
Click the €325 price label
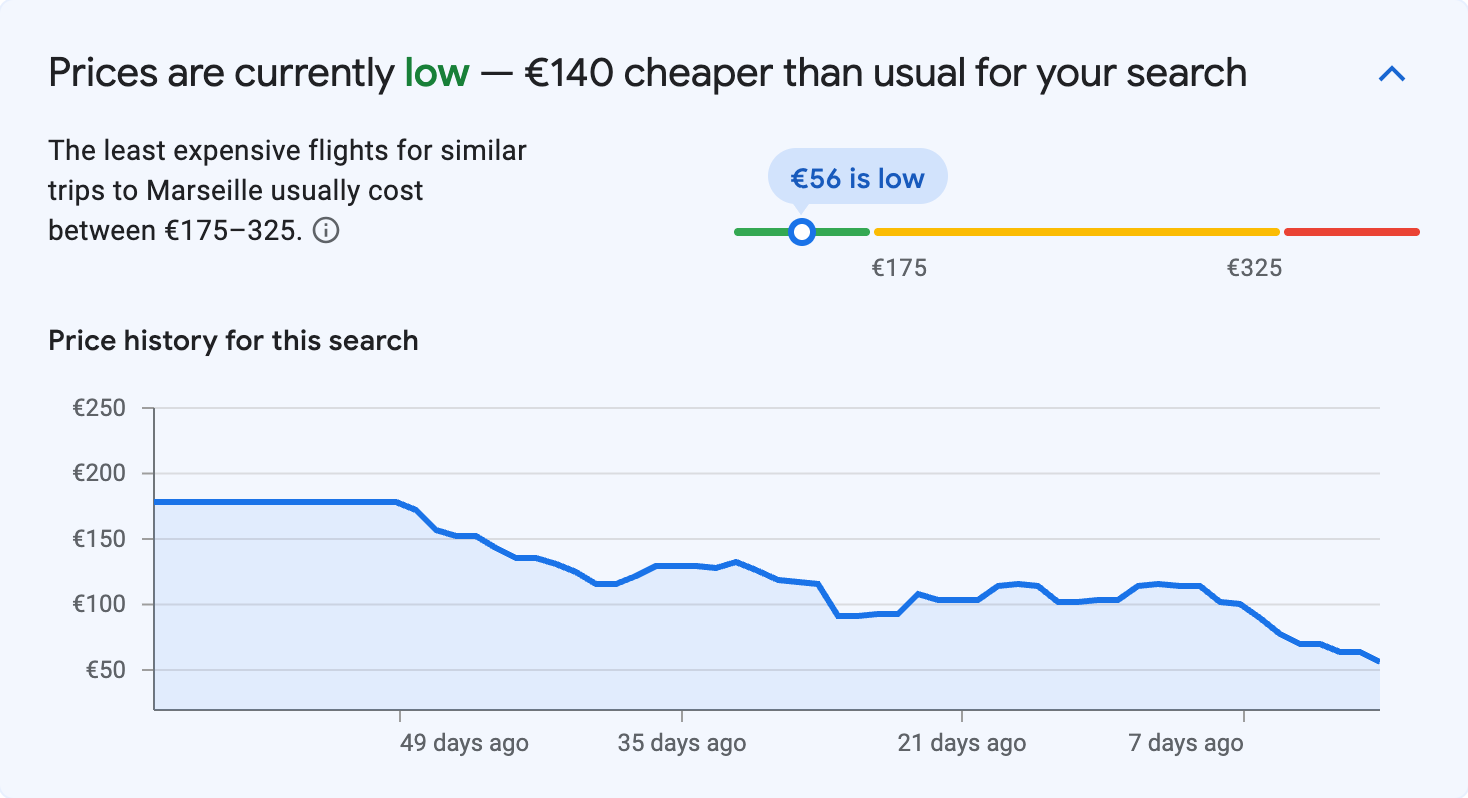[x=1255, y=267]
